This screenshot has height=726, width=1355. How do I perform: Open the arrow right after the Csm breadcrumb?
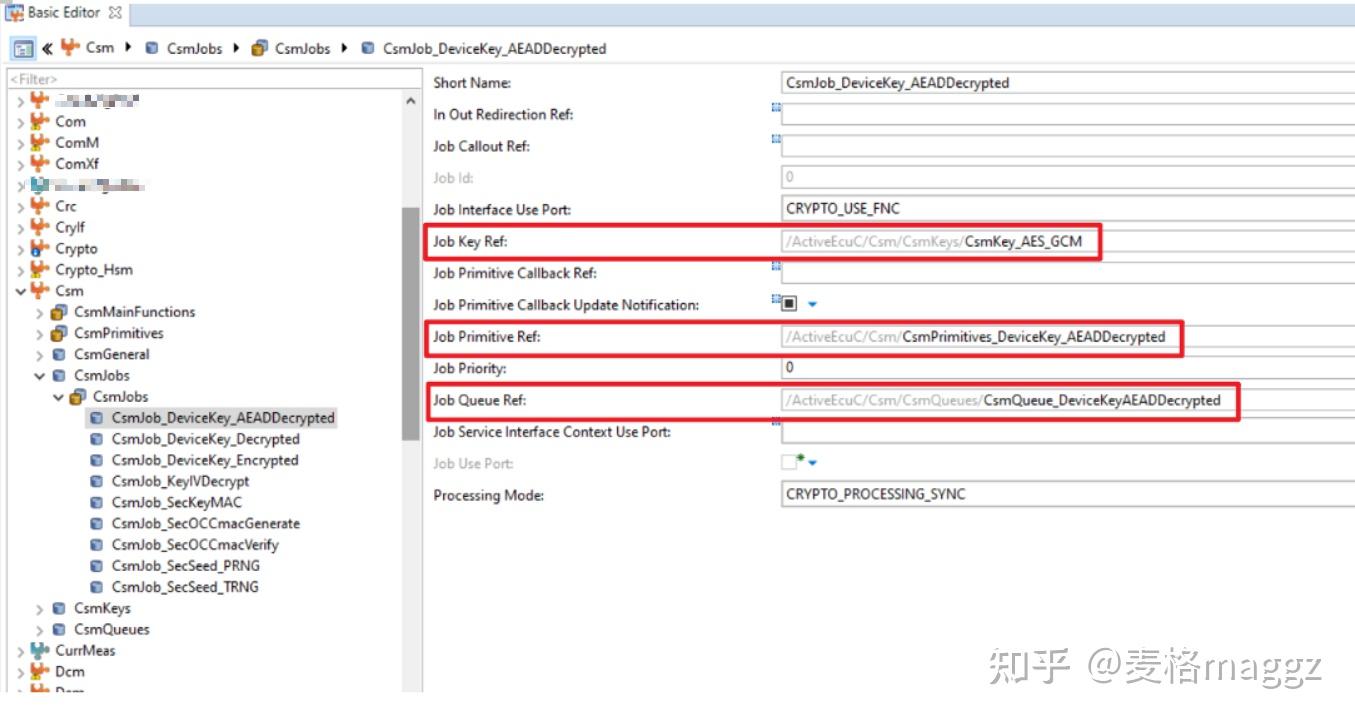pos(129,48)
